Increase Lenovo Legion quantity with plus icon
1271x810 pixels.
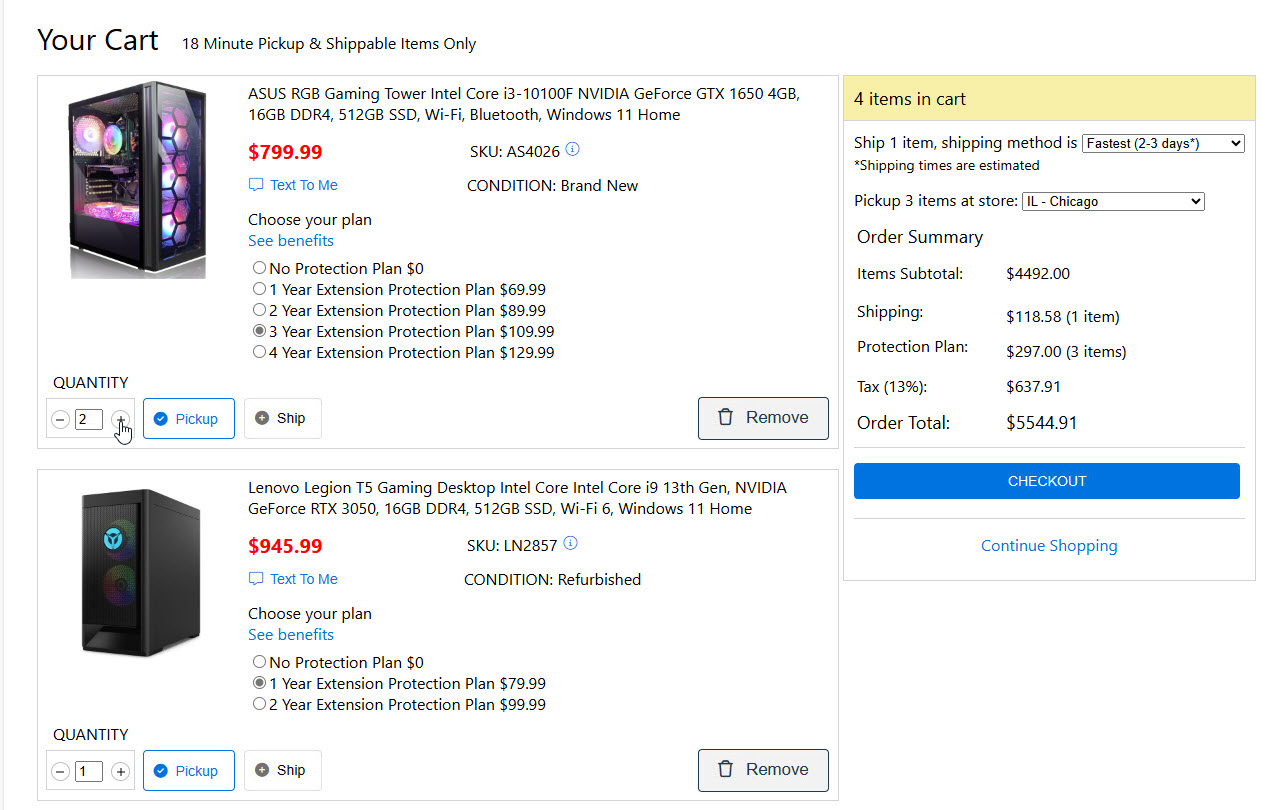(x=120, y=771)
